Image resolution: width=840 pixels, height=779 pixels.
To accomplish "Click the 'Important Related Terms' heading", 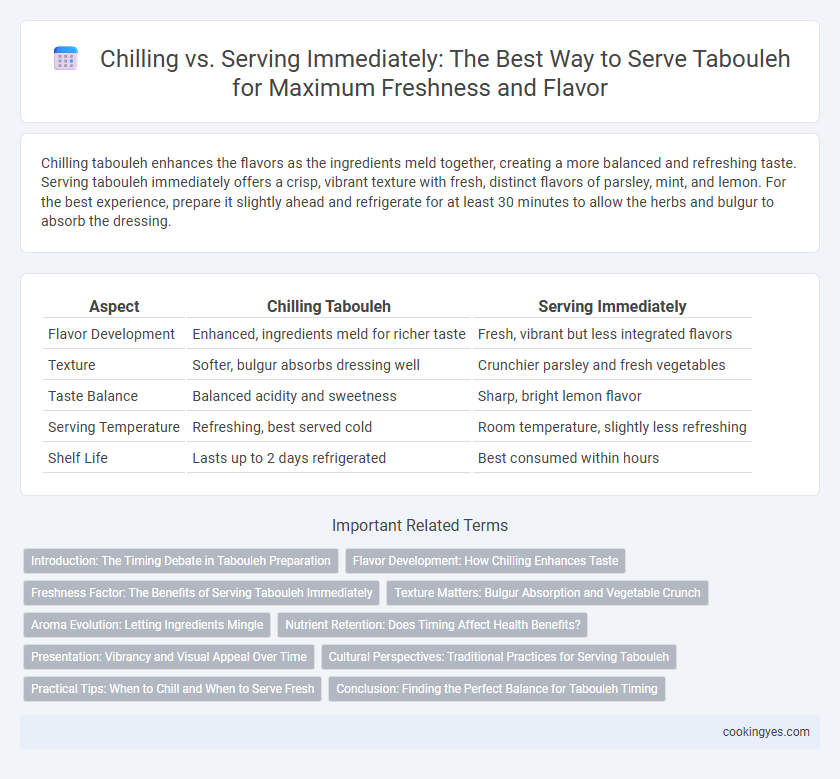I will click(x=420, y=525).
